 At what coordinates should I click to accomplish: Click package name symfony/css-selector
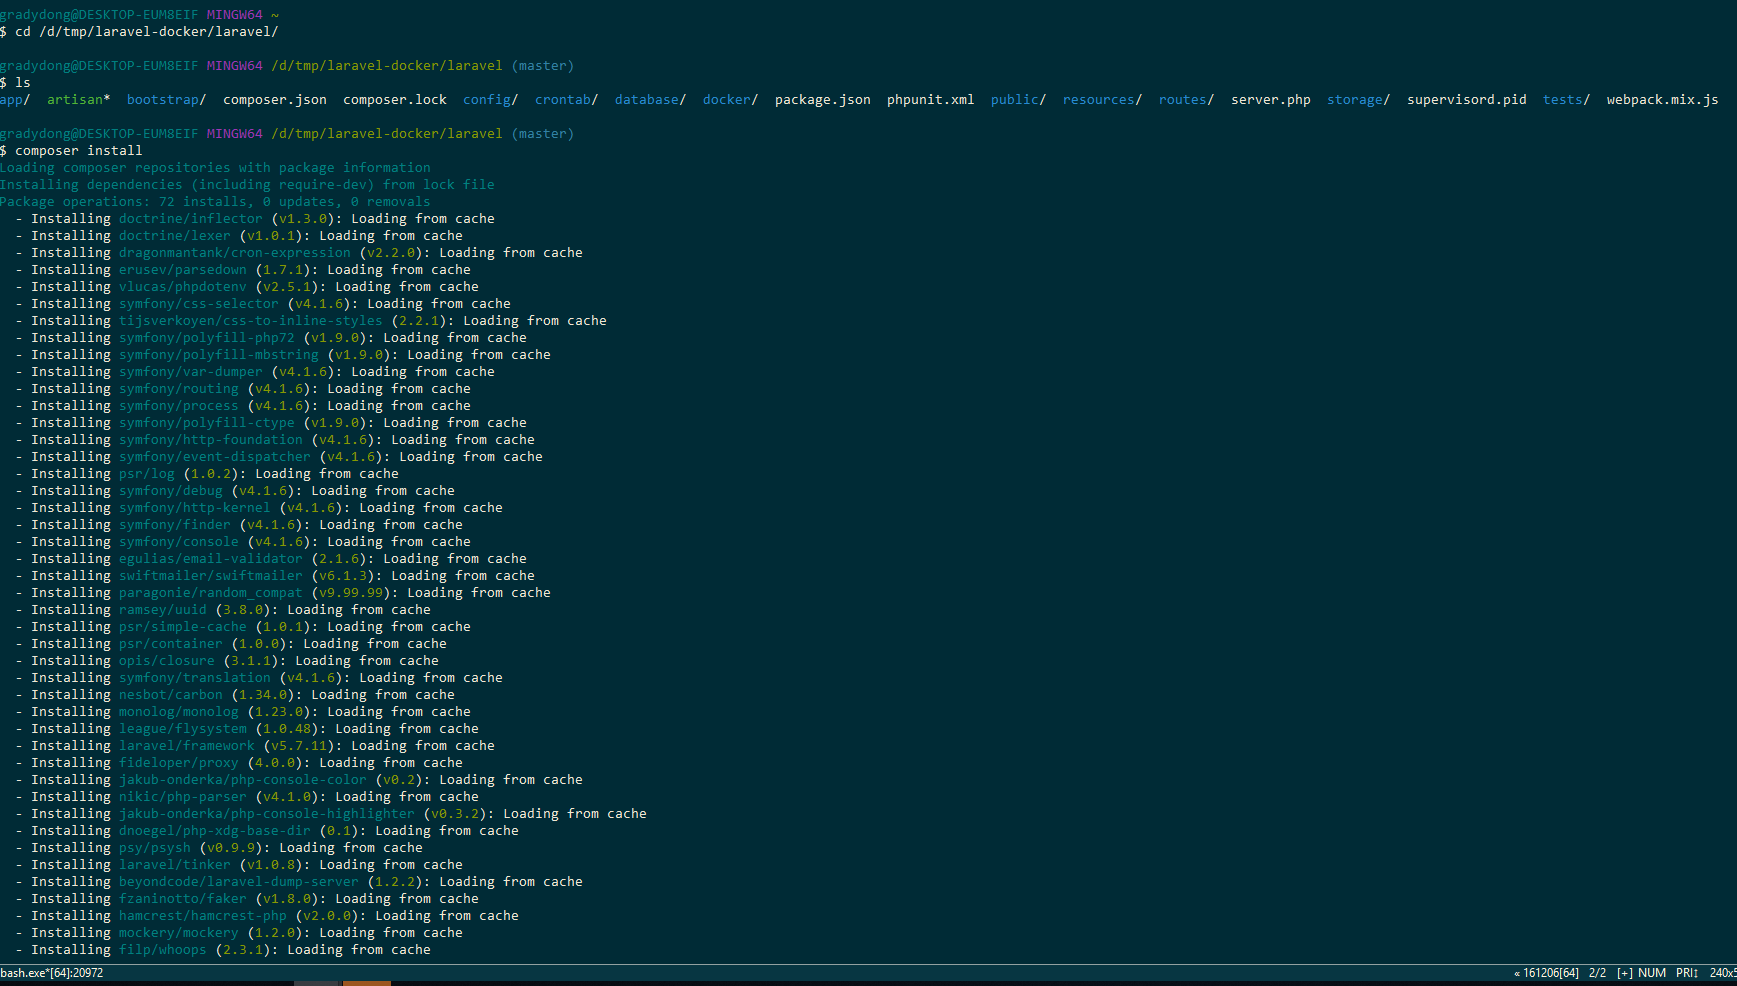point(199,304)
